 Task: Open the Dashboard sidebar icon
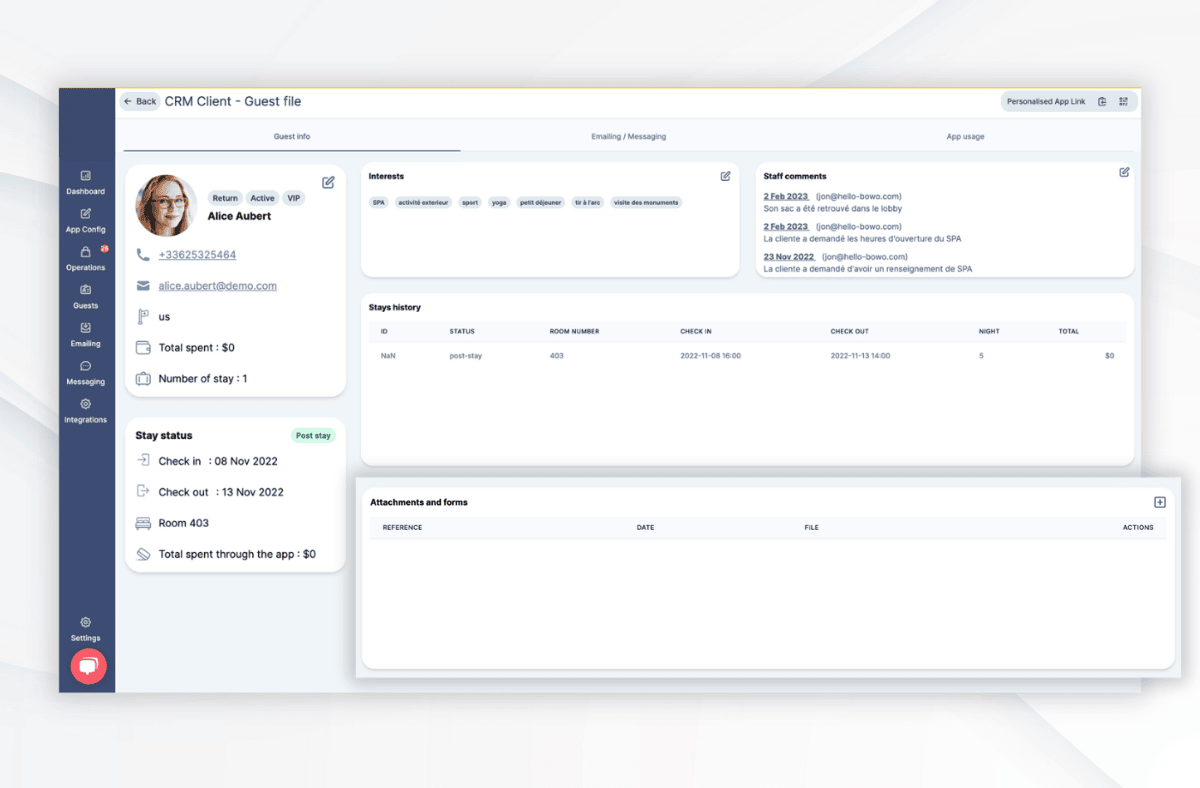86,176
